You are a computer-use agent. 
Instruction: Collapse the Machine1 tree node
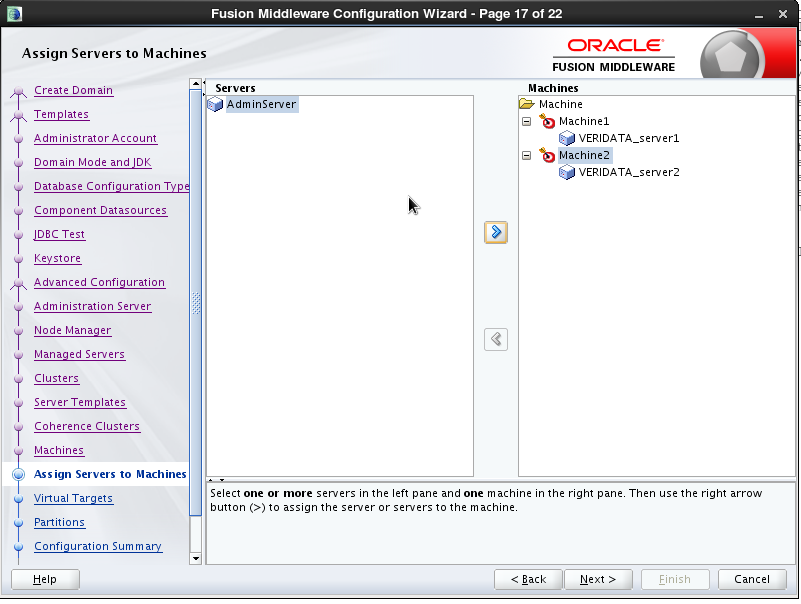(527, 122)
